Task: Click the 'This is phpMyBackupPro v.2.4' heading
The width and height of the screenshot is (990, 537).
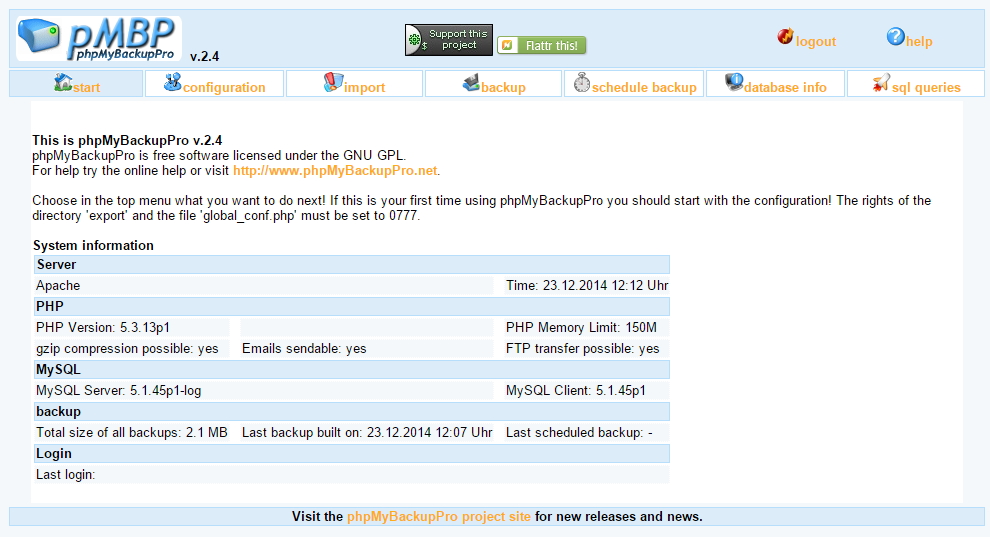Action: [127, 140]
